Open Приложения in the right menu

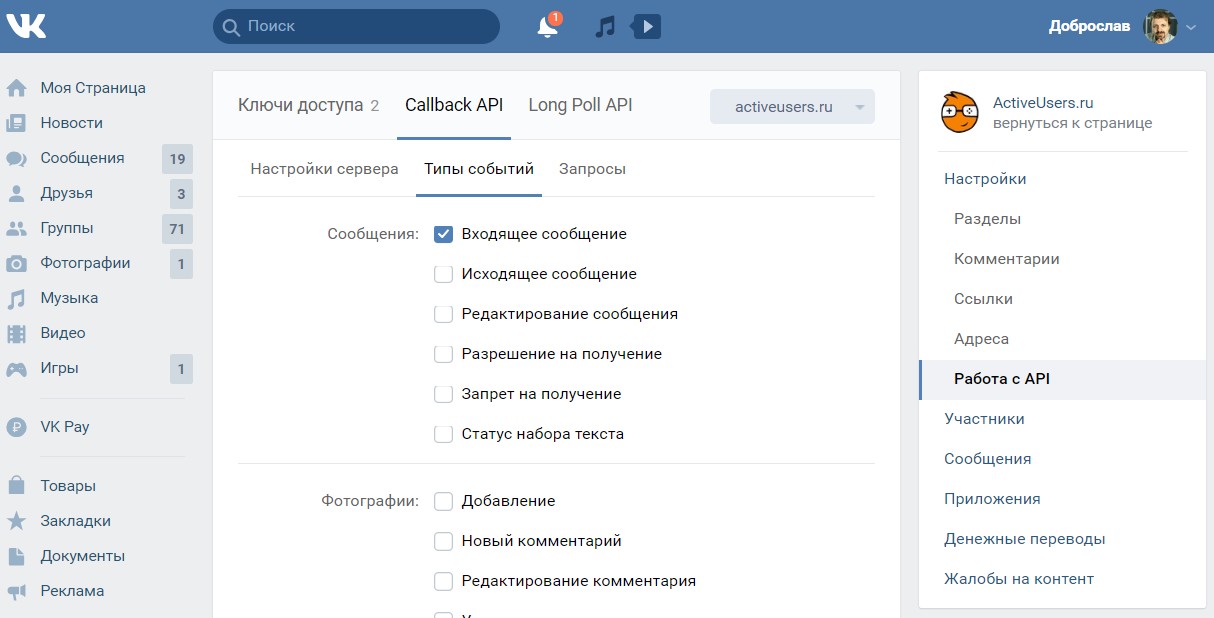(x=992, y=499)
